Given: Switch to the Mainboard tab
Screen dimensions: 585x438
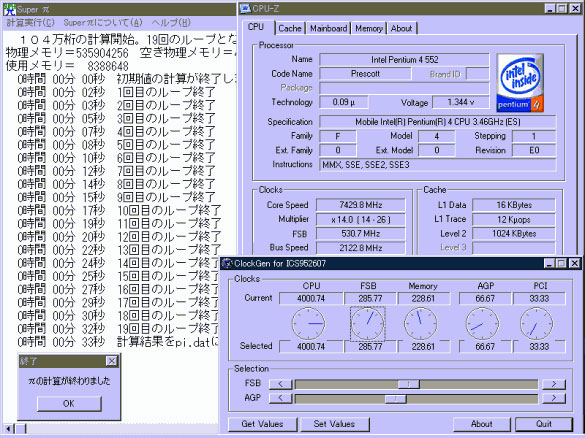Looking at the screenshot, I should 329,28.
